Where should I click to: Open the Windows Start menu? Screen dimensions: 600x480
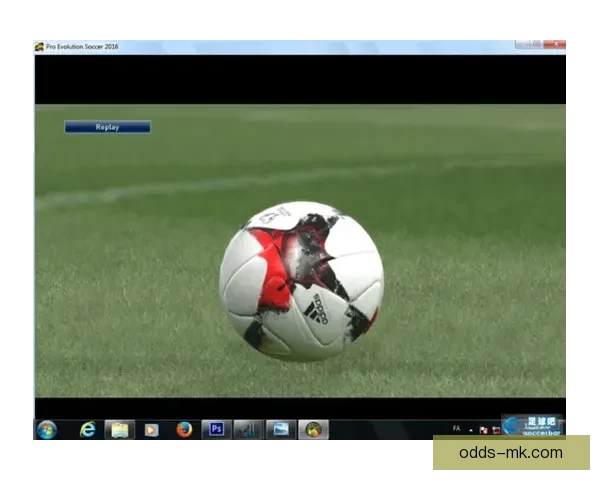47,429
